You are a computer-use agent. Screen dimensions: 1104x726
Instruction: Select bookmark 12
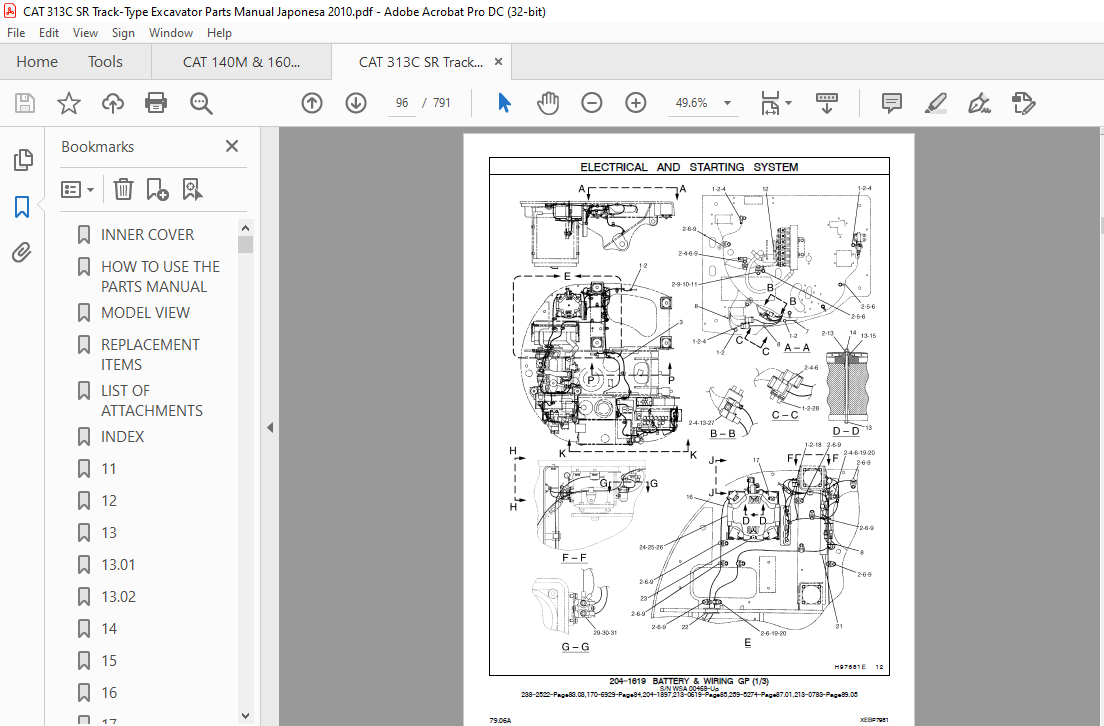108,501
